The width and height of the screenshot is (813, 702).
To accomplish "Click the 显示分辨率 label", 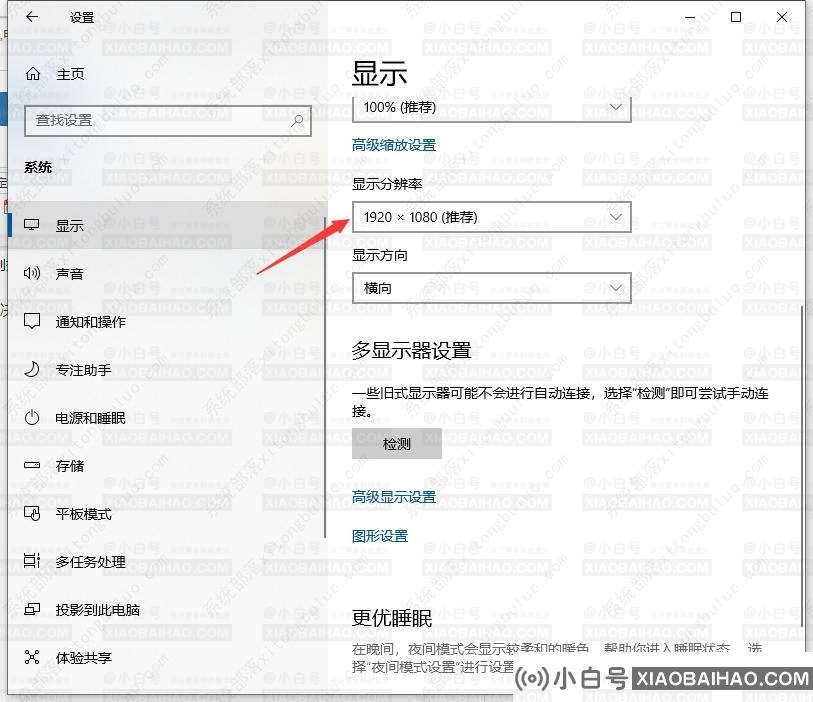I will [x=387, y=184].
